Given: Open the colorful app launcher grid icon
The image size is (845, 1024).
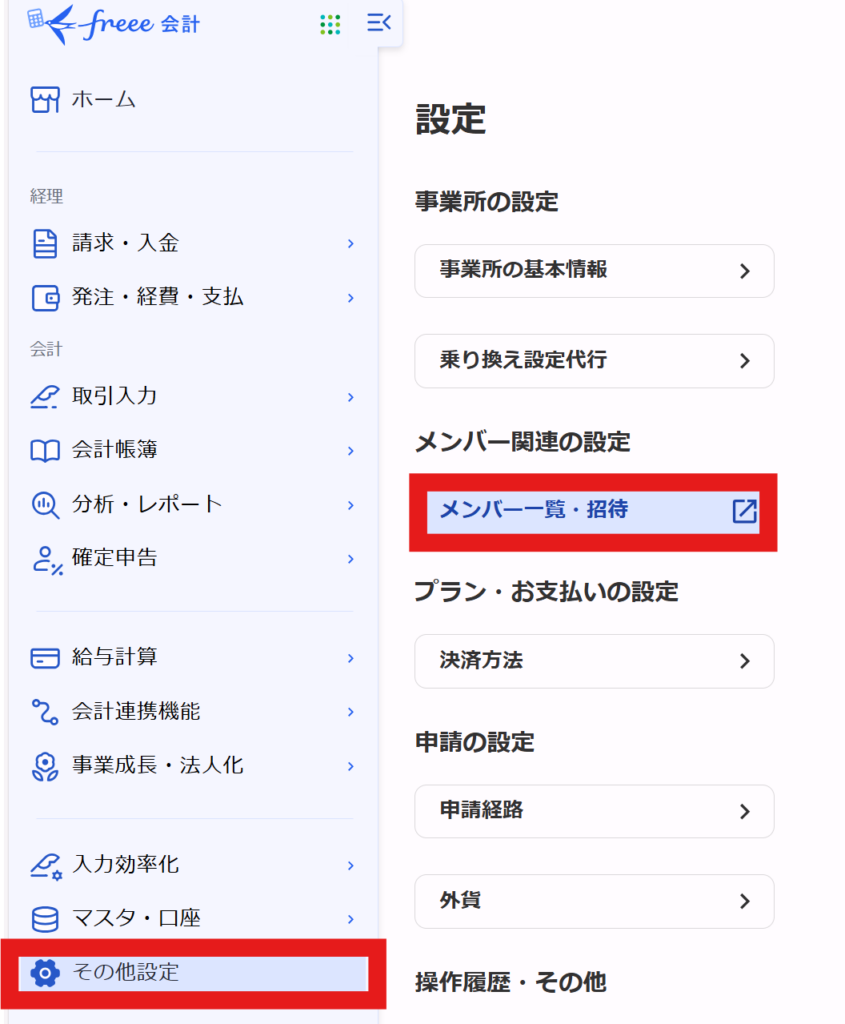Looking at the screenshot, I should coord(330,24).
